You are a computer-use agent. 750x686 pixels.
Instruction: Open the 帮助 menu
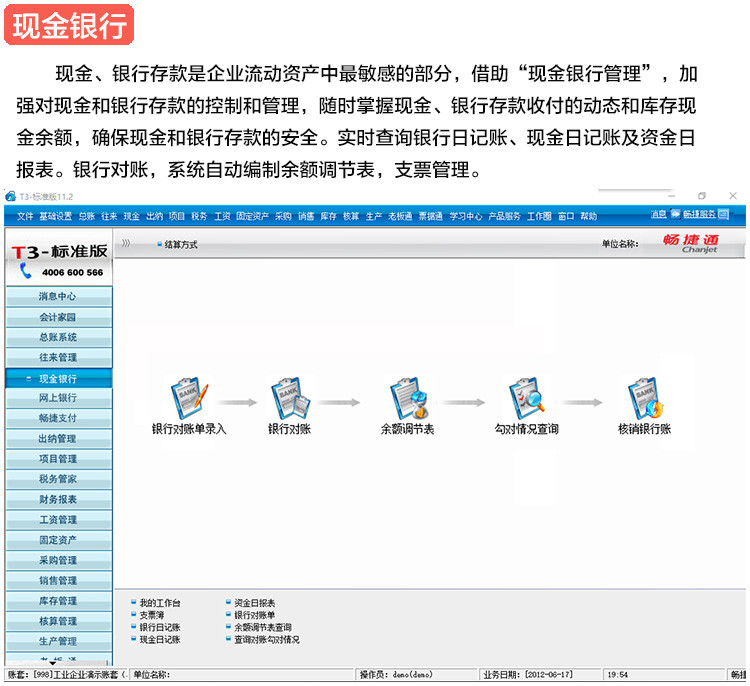click(x=589, y=215)
